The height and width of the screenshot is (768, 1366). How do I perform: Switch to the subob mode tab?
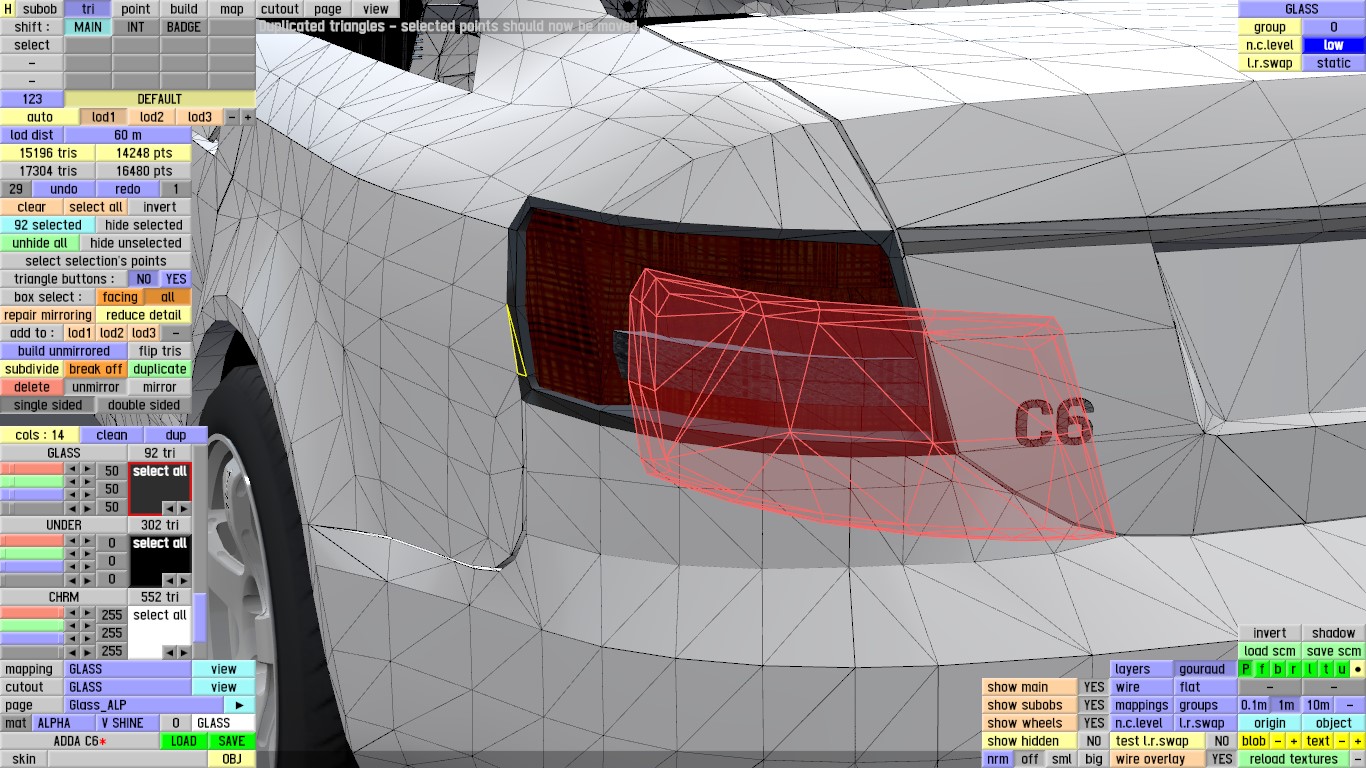[40, 9]
